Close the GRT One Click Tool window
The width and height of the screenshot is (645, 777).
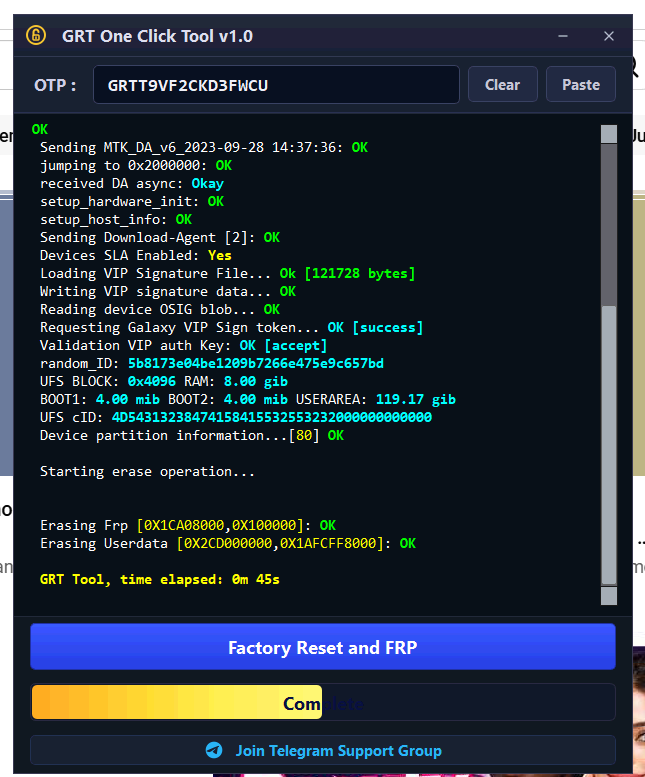(609, 36)
